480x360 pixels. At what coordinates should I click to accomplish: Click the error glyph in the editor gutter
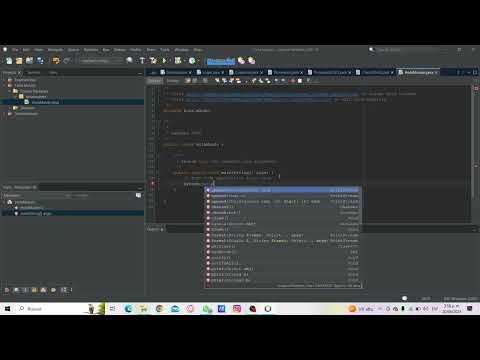[x=153, y=183]
